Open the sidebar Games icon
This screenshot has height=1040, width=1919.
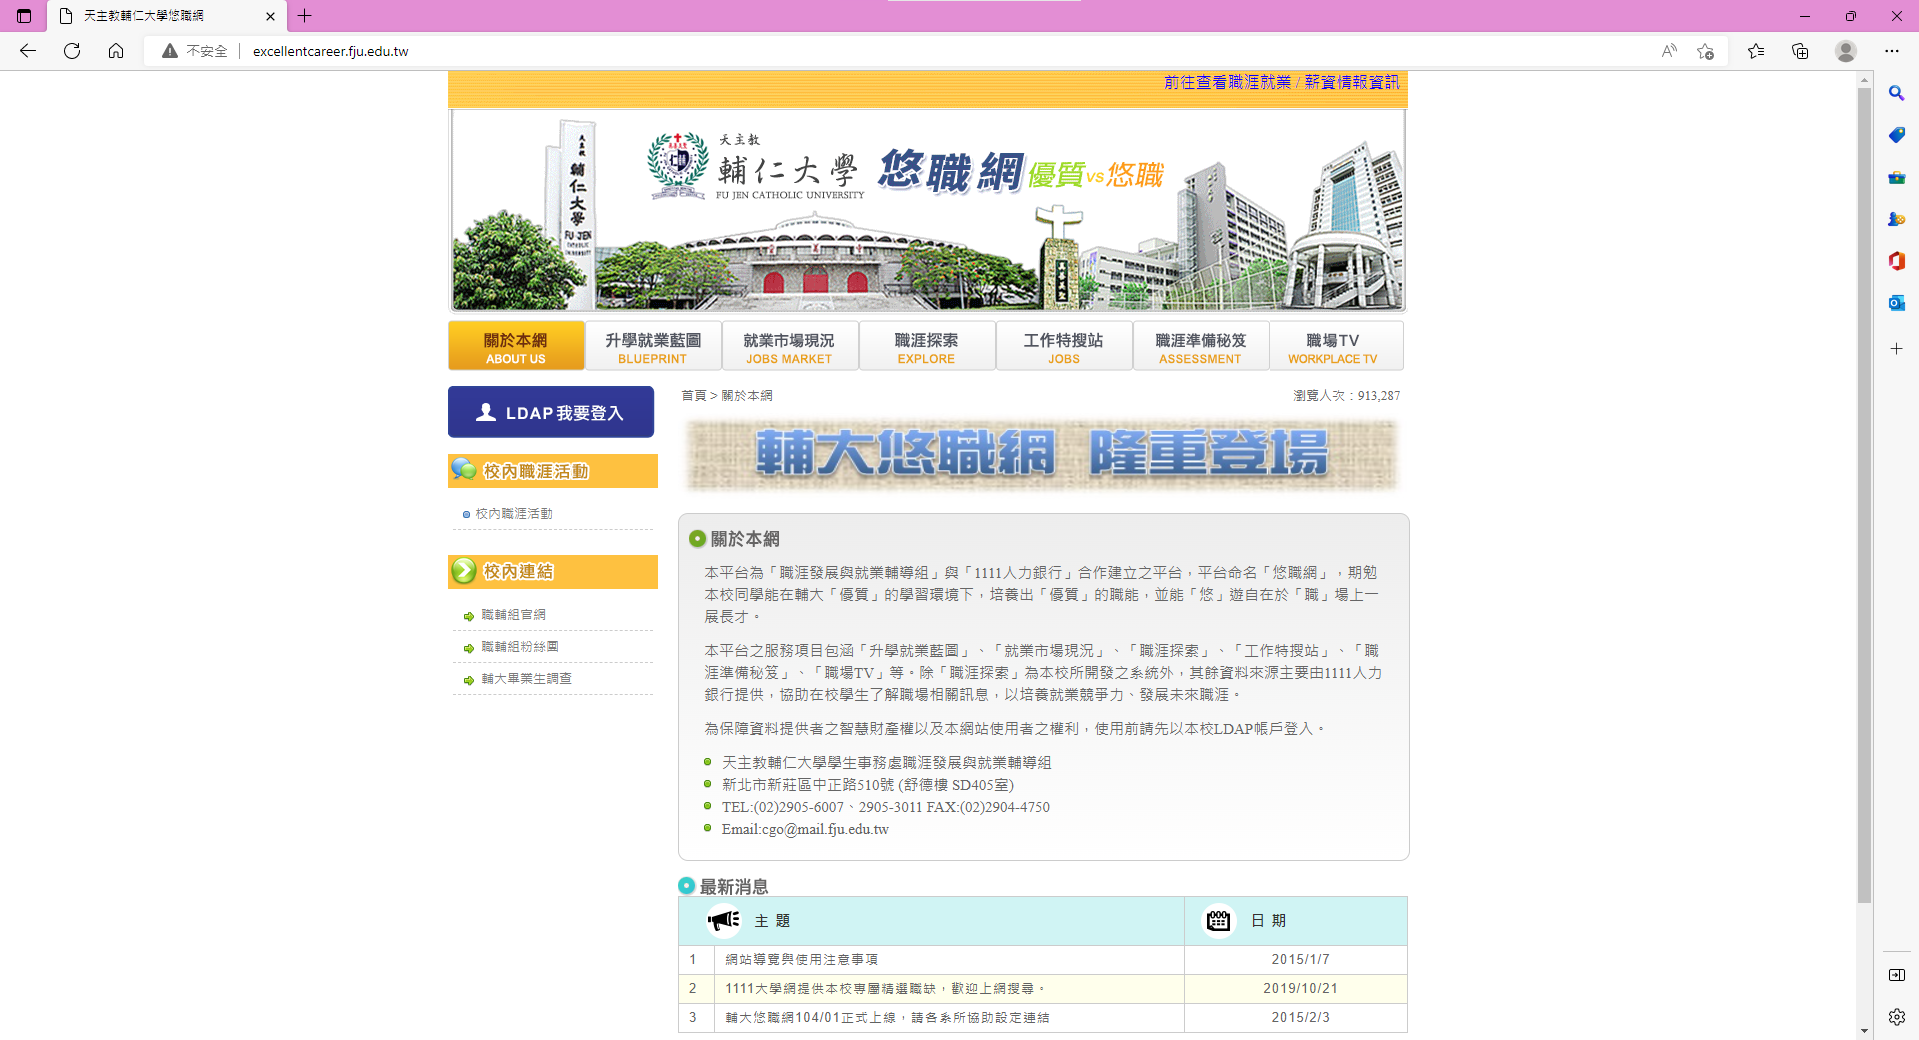[x=1896, y=219]
